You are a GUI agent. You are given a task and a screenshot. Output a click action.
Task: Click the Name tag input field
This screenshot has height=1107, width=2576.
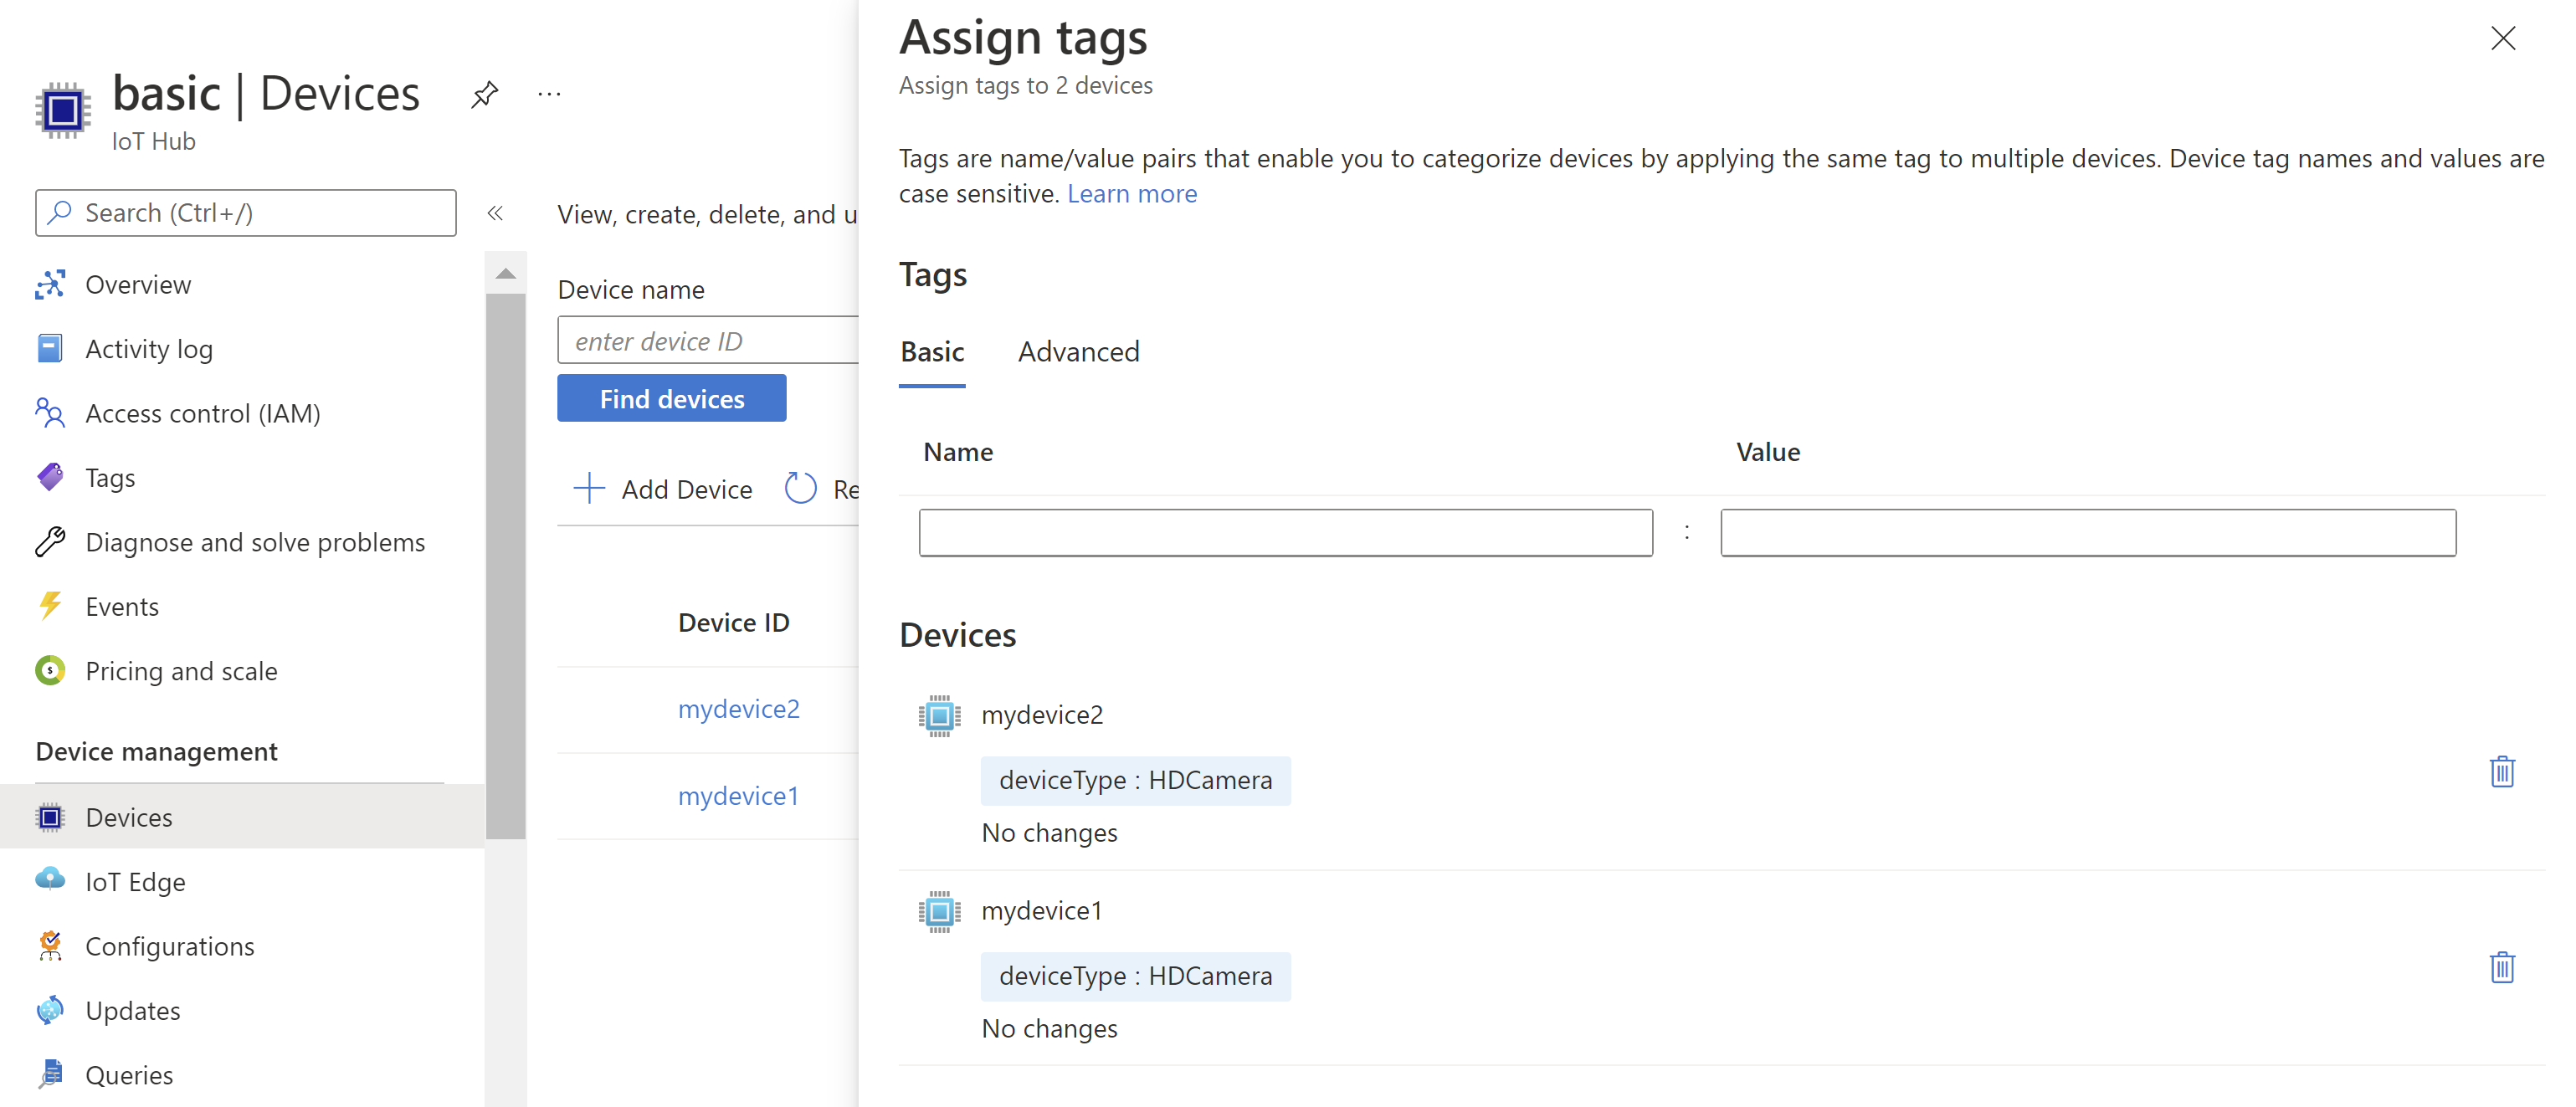tap(1286, 532)
